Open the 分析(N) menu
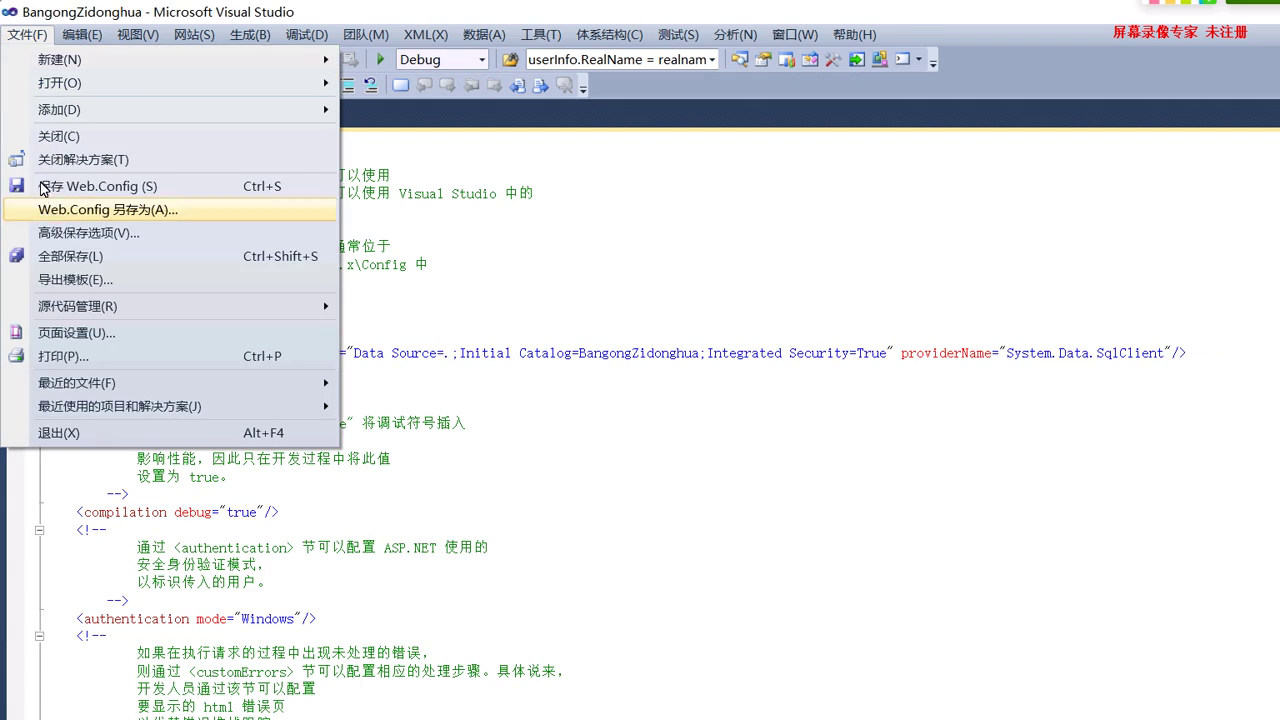Image resolution: width=1280 pixels, height=720 pixels. pyautogui.click(x=735, y=34)
